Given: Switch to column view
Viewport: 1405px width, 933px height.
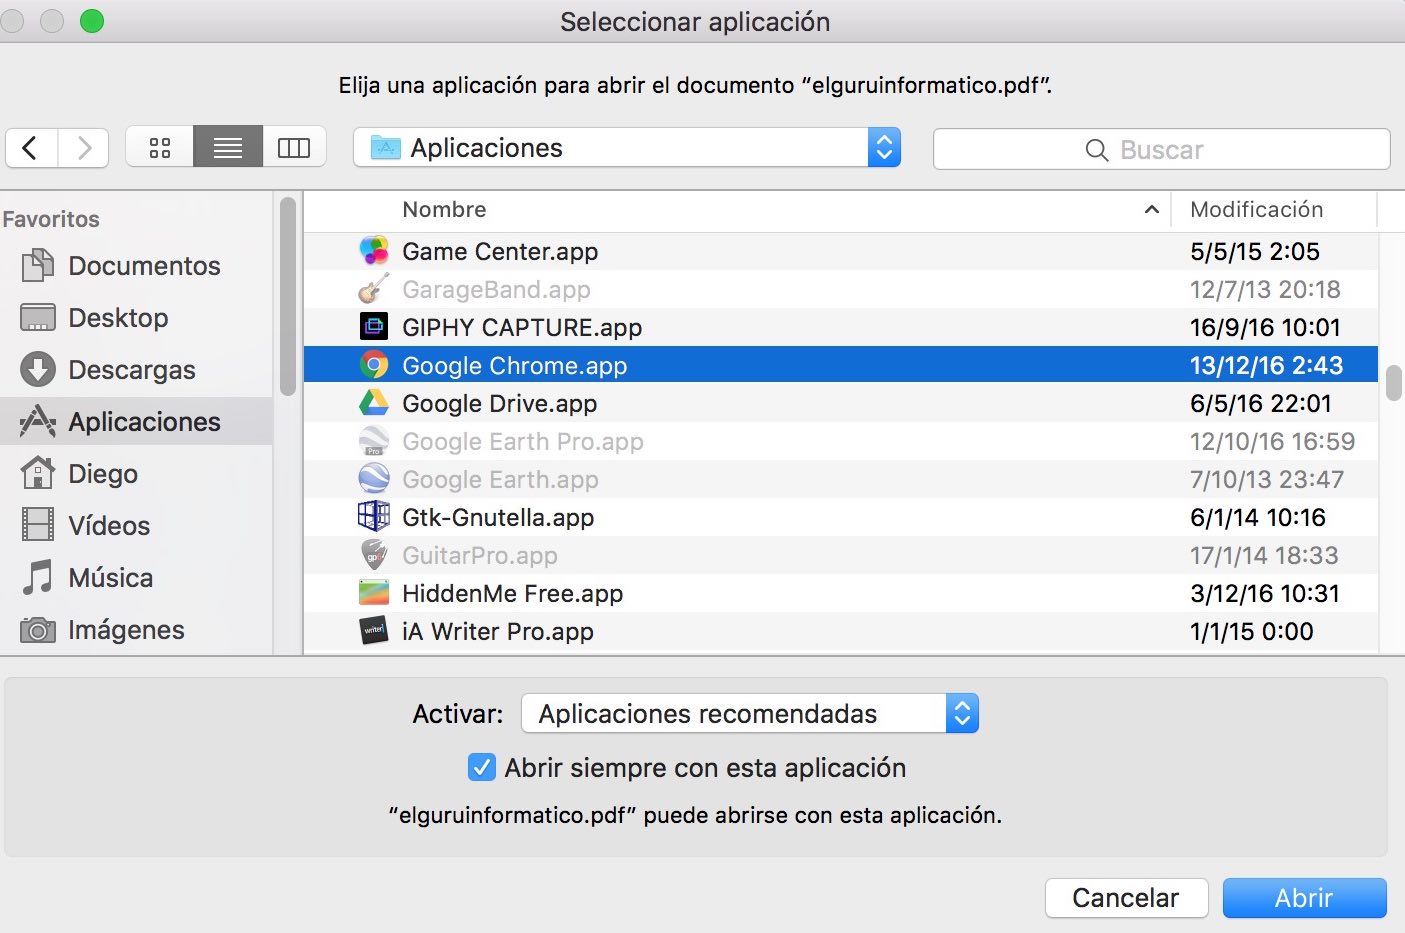Looking at the screenshot, I should point(294,148).
